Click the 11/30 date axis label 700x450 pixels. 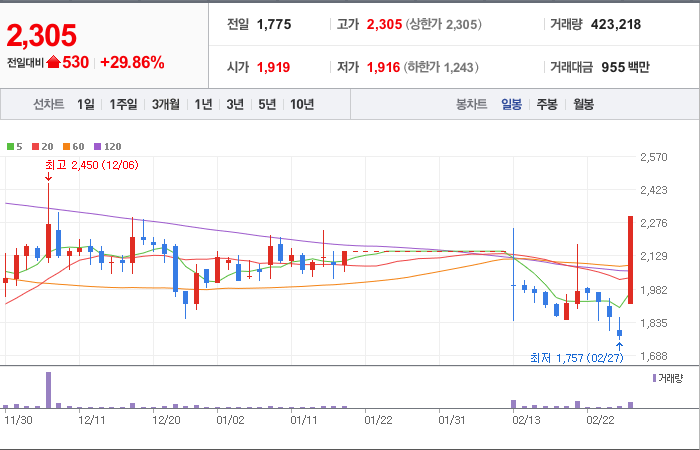(17, 420)
